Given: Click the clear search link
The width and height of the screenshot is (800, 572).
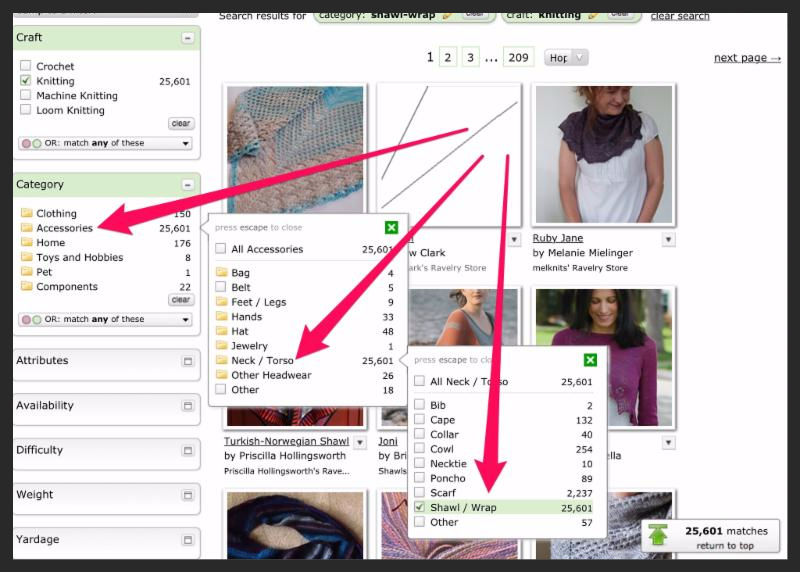Looking at the screenshot, I should [x=679, y=16].
